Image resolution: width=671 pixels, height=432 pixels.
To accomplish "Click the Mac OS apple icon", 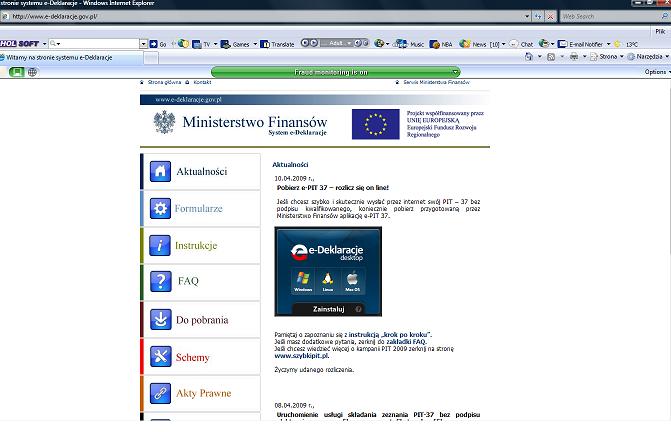I will coord(353,280).
